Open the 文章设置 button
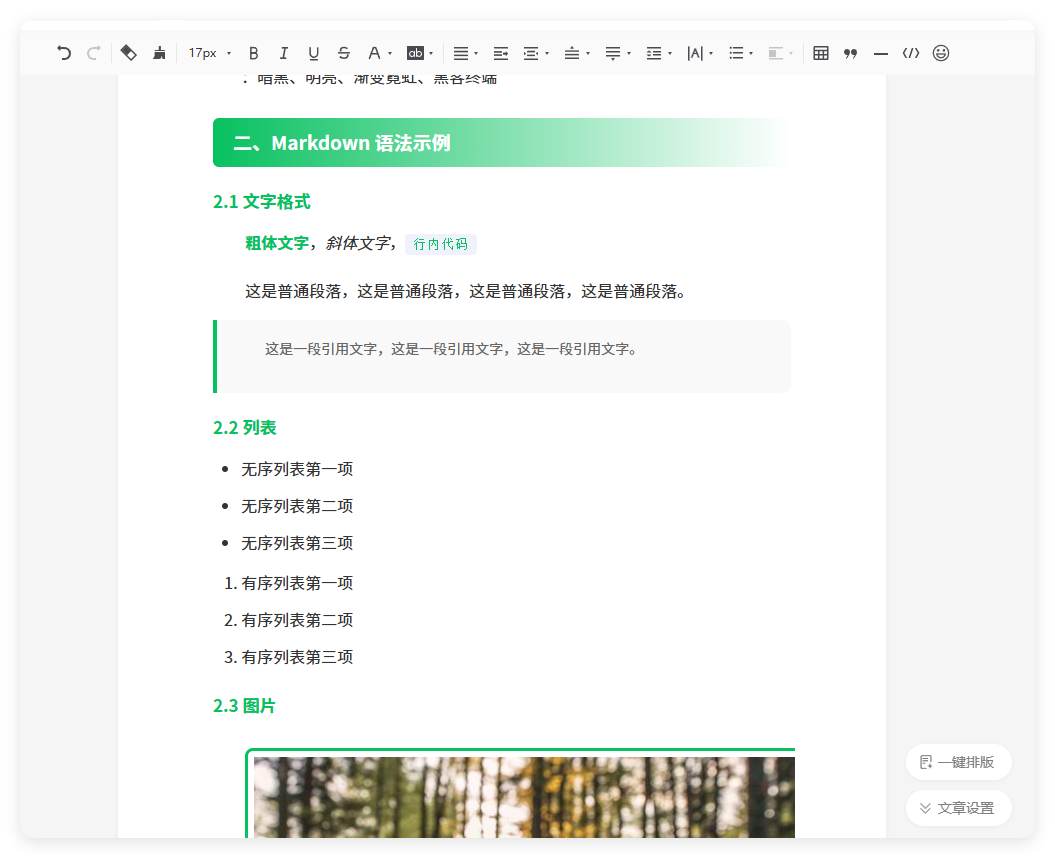 958,808
